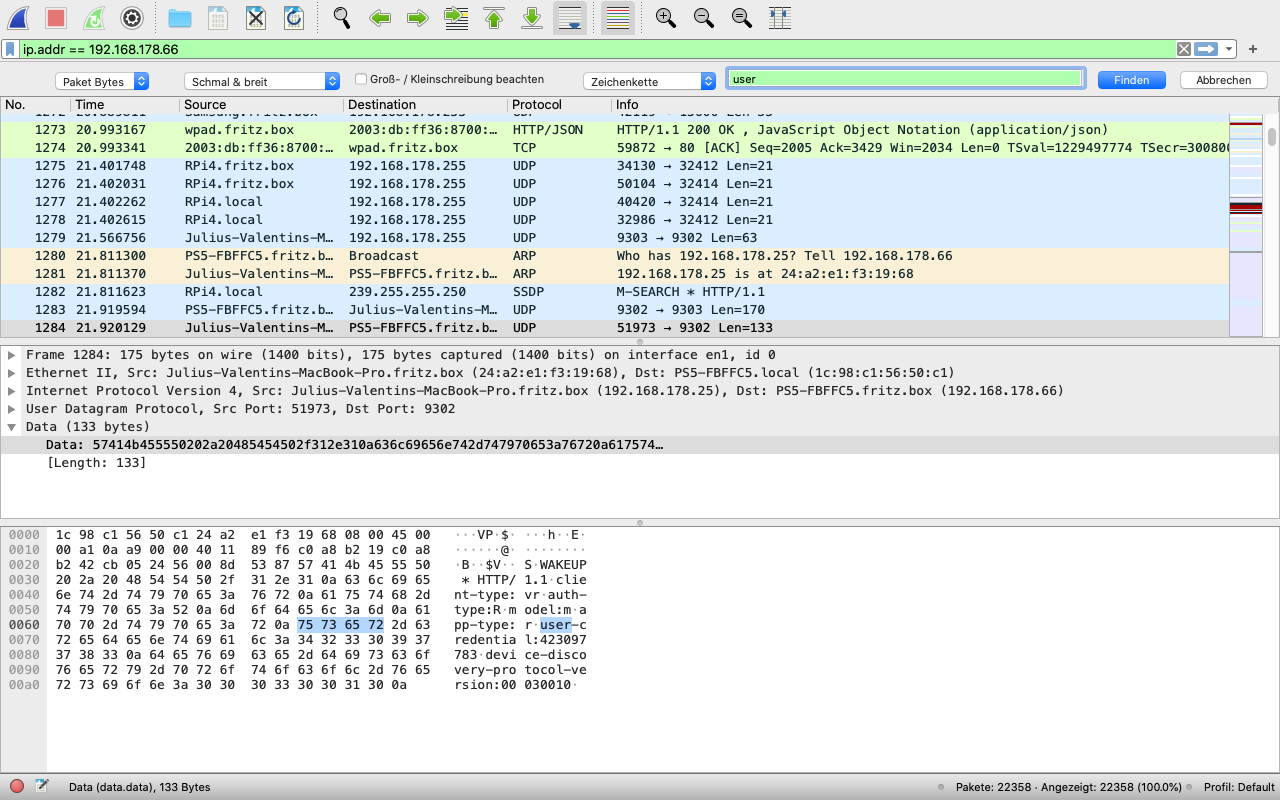Open capture options gear icon
Screen dimensions: 1280x800
[x=131, y=18]
